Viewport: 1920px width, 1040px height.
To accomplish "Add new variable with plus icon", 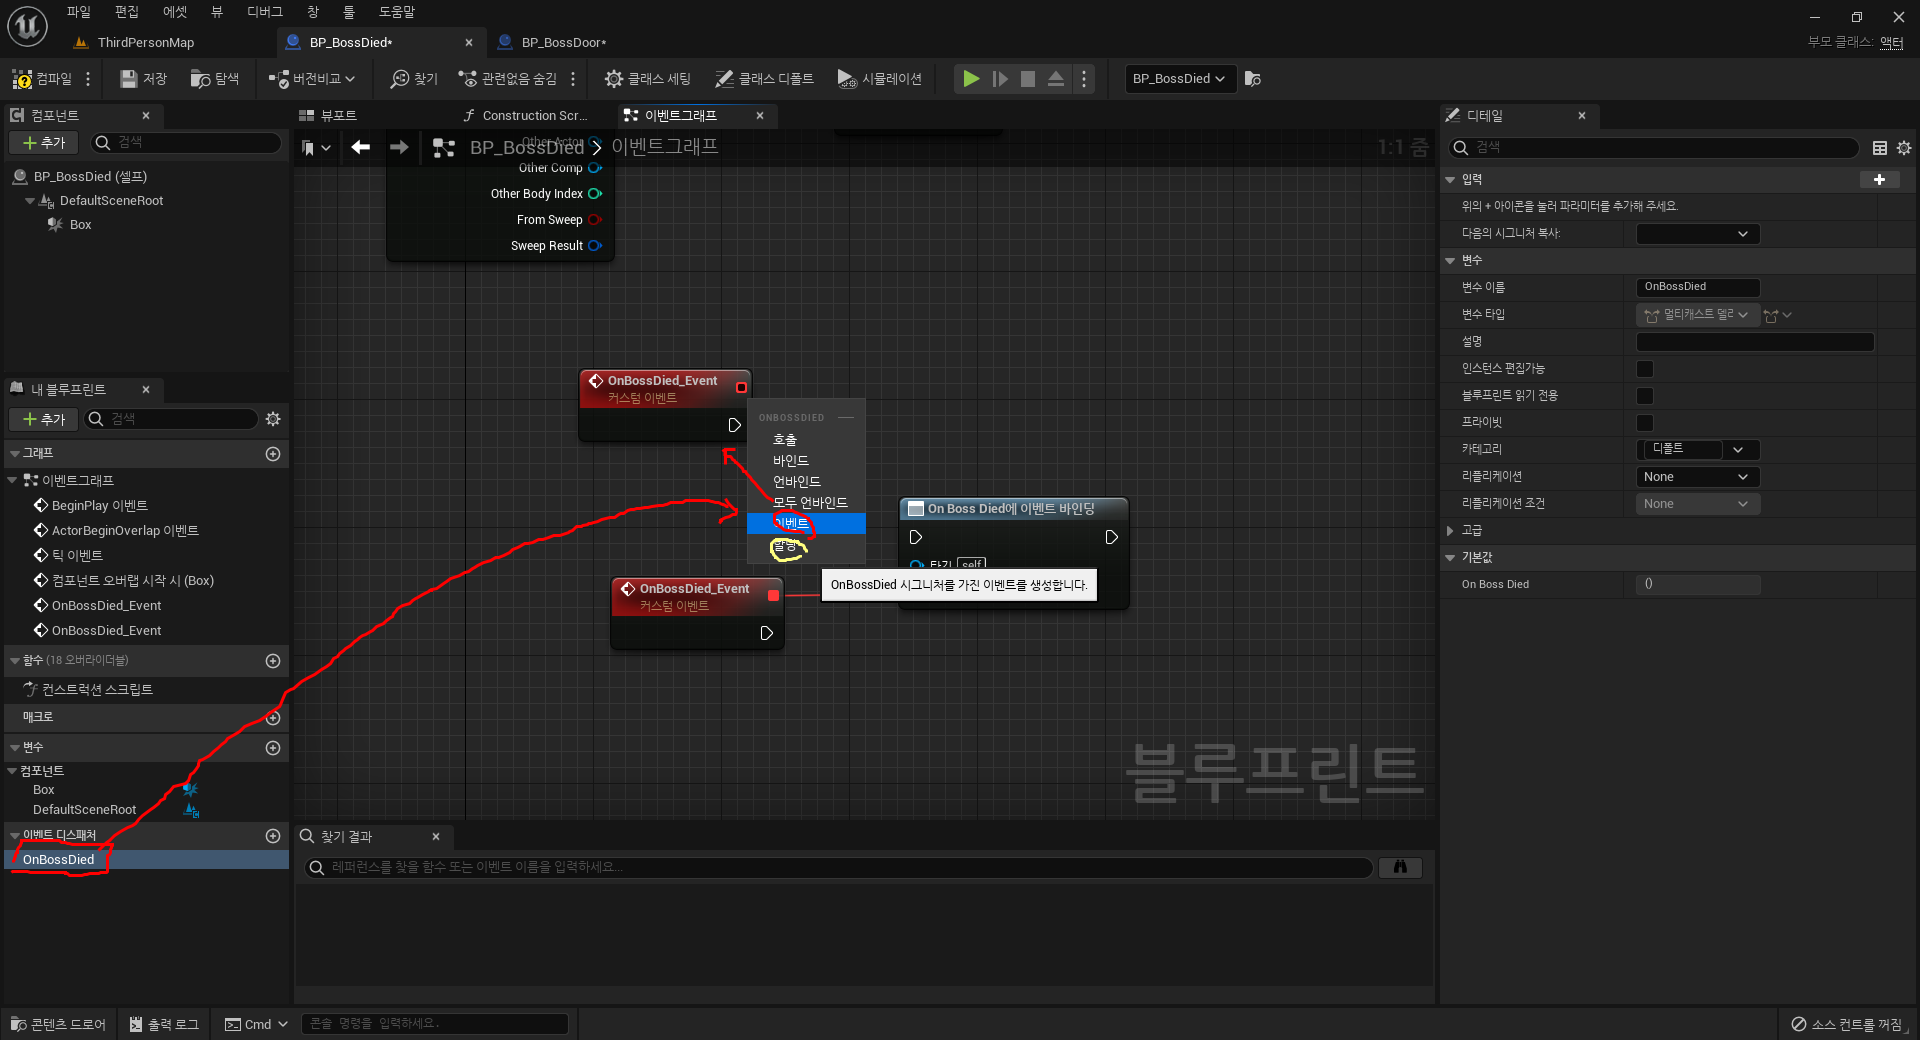I will [273, 748].
